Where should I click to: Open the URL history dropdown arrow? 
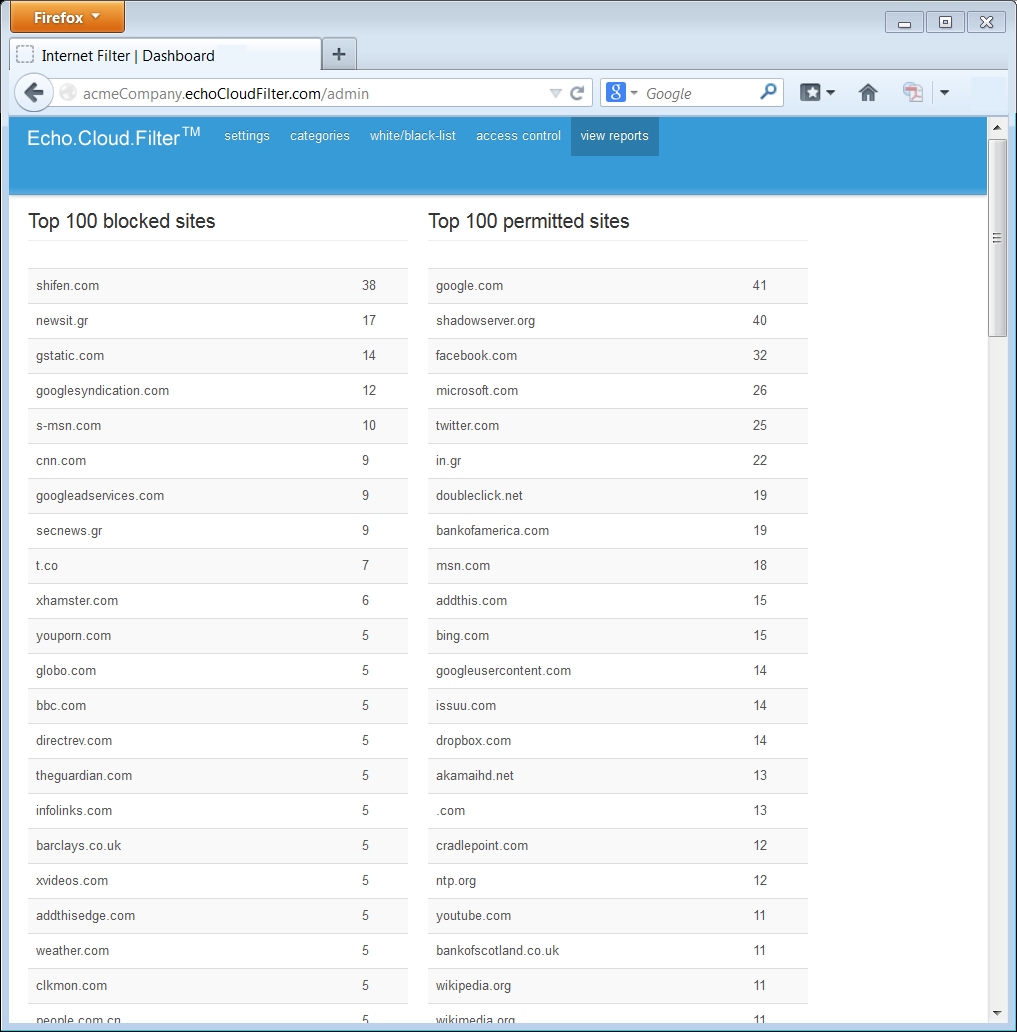click(x=555, y=93)
